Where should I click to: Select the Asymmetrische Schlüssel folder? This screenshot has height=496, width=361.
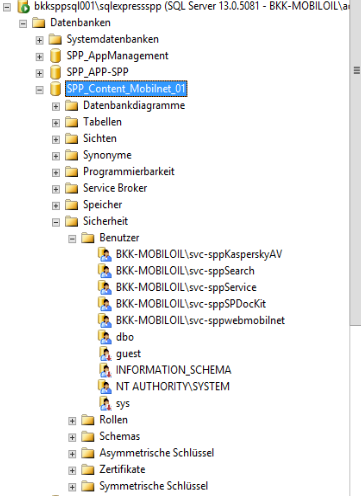point(157,453)
